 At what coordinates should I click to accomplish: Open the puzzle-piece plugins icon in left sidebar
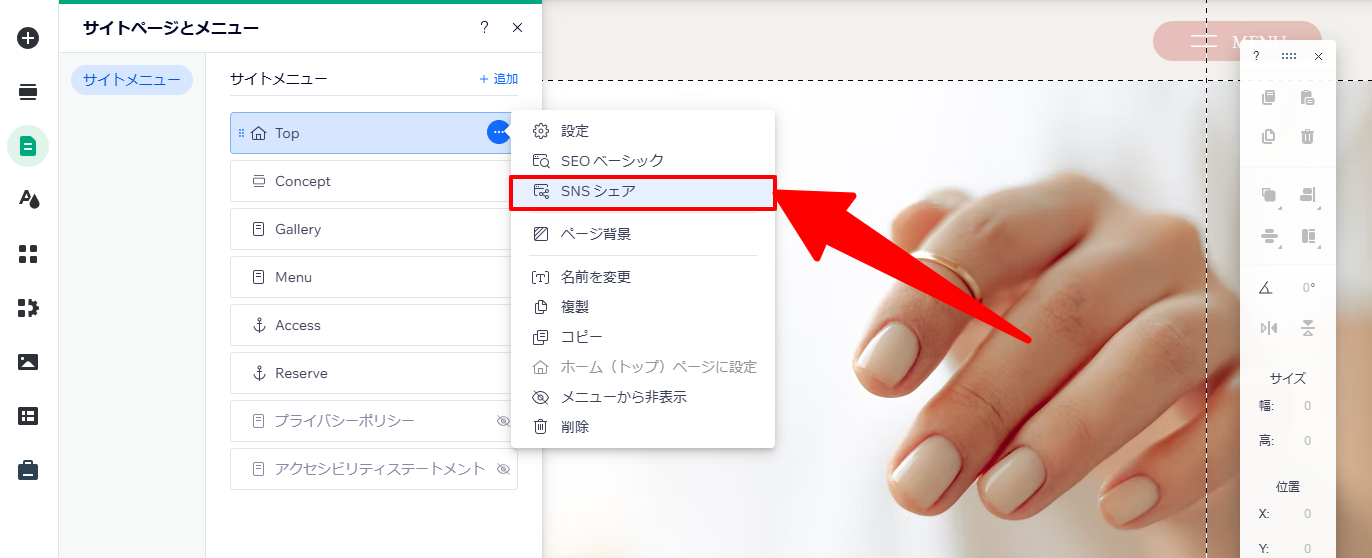(x=28, y=307)
